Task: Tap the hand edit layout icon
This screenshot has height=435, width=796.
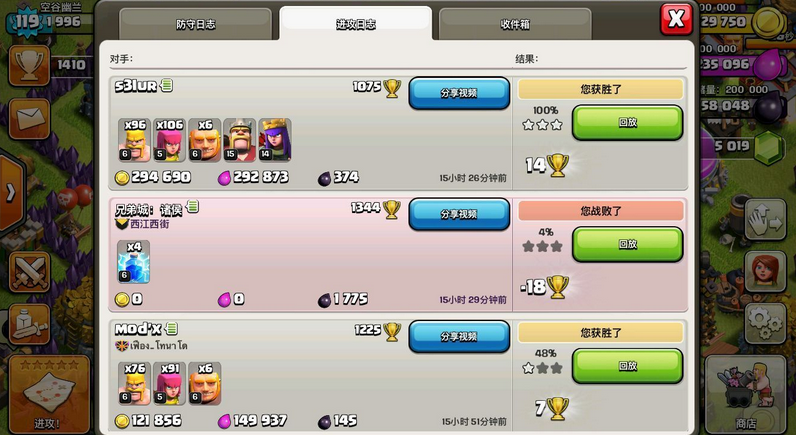Action: (766, 220)
